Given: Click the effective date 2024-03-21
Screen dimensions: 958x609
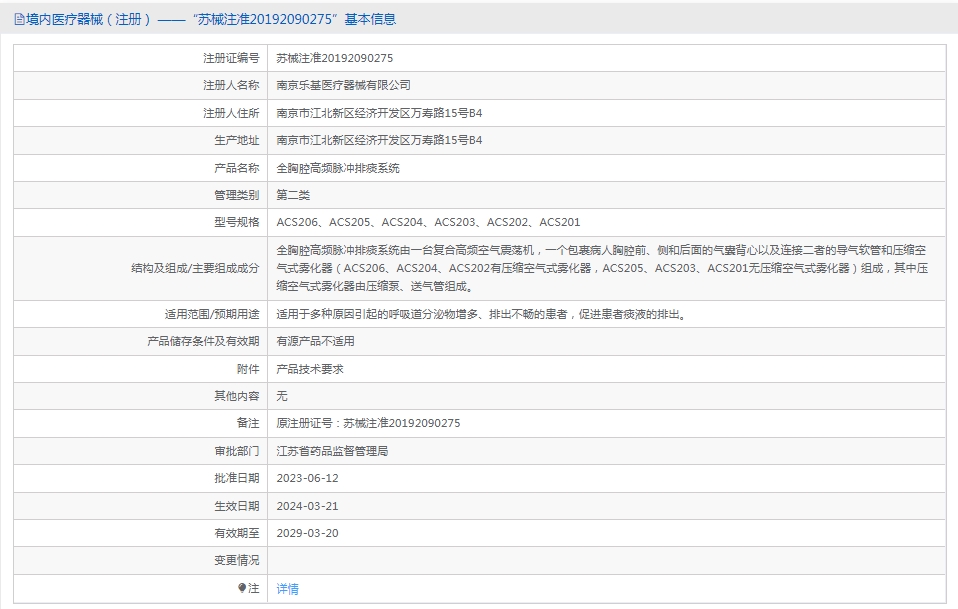Looking at the screenshot, I should [308, 506].
